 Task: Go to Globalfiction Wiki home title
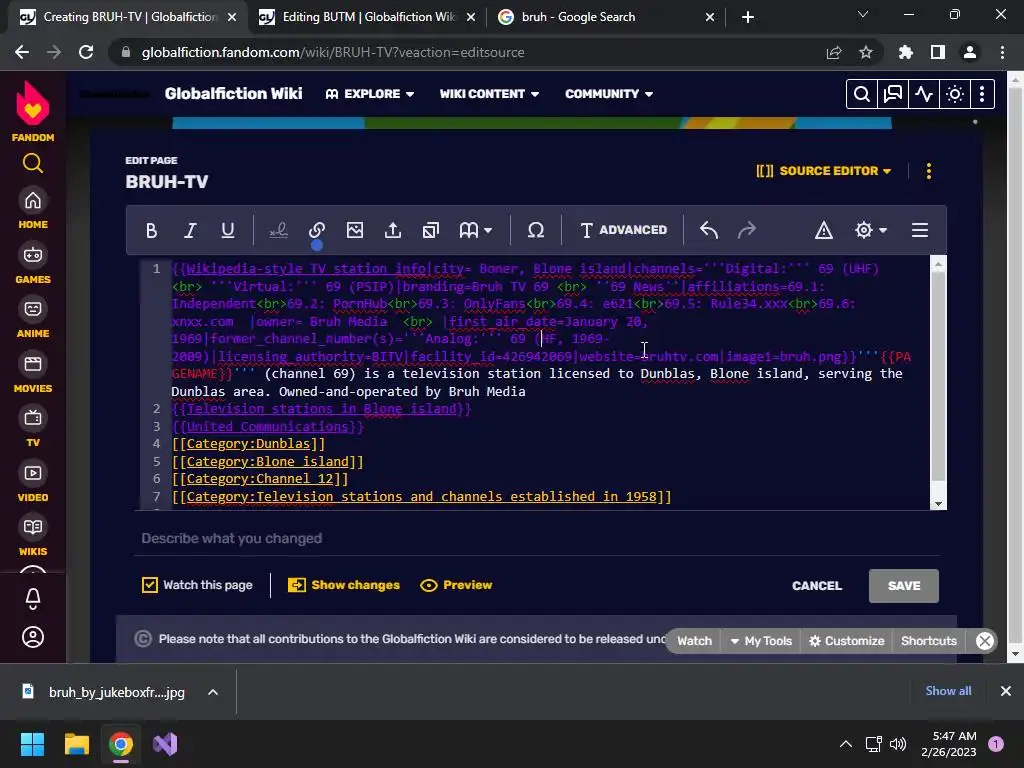[x=233, y=94]
